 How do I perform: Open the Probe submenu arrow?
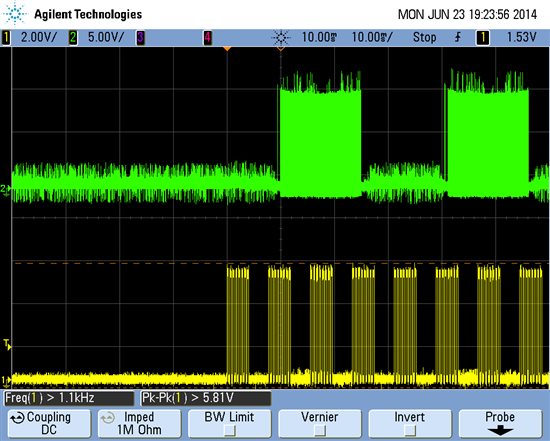point(500,430)
